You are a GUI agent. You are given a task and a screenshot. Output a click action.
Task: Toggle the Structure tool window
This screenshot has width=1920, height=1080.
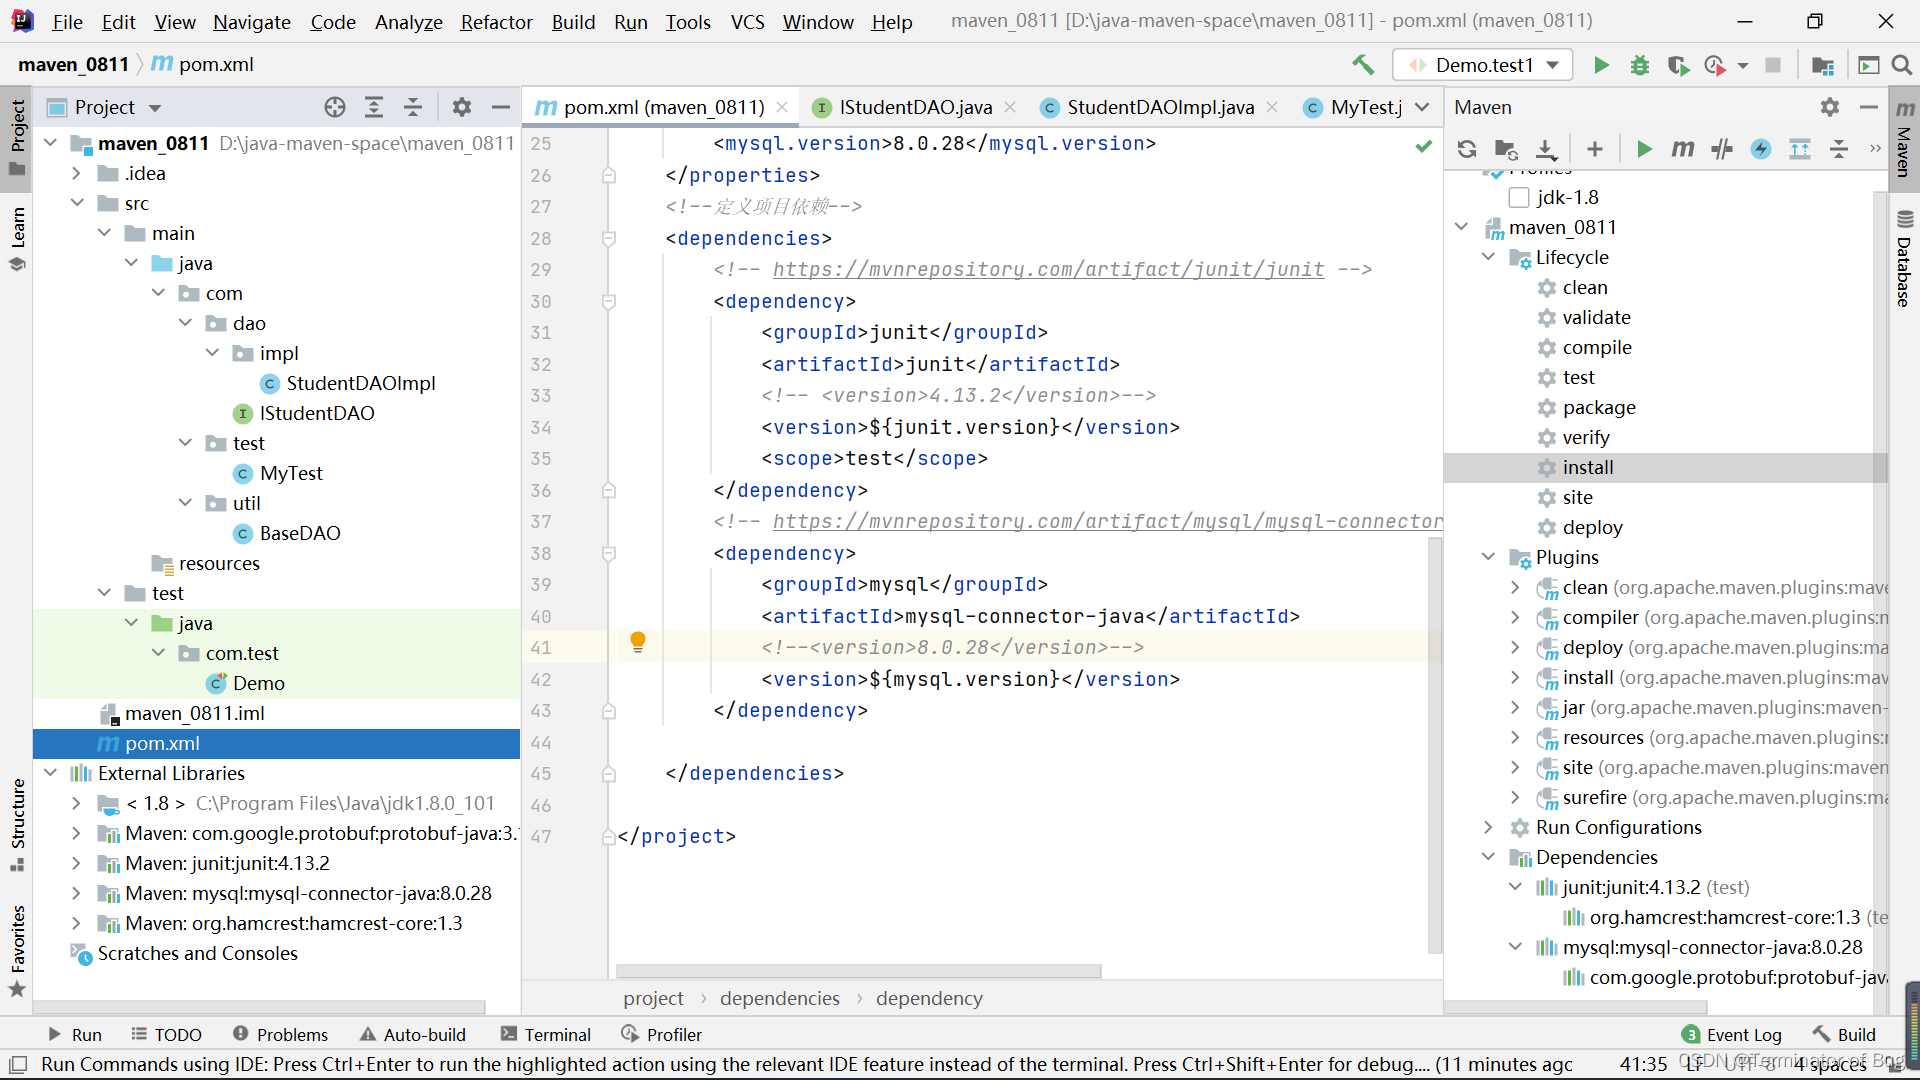(17, 825)
